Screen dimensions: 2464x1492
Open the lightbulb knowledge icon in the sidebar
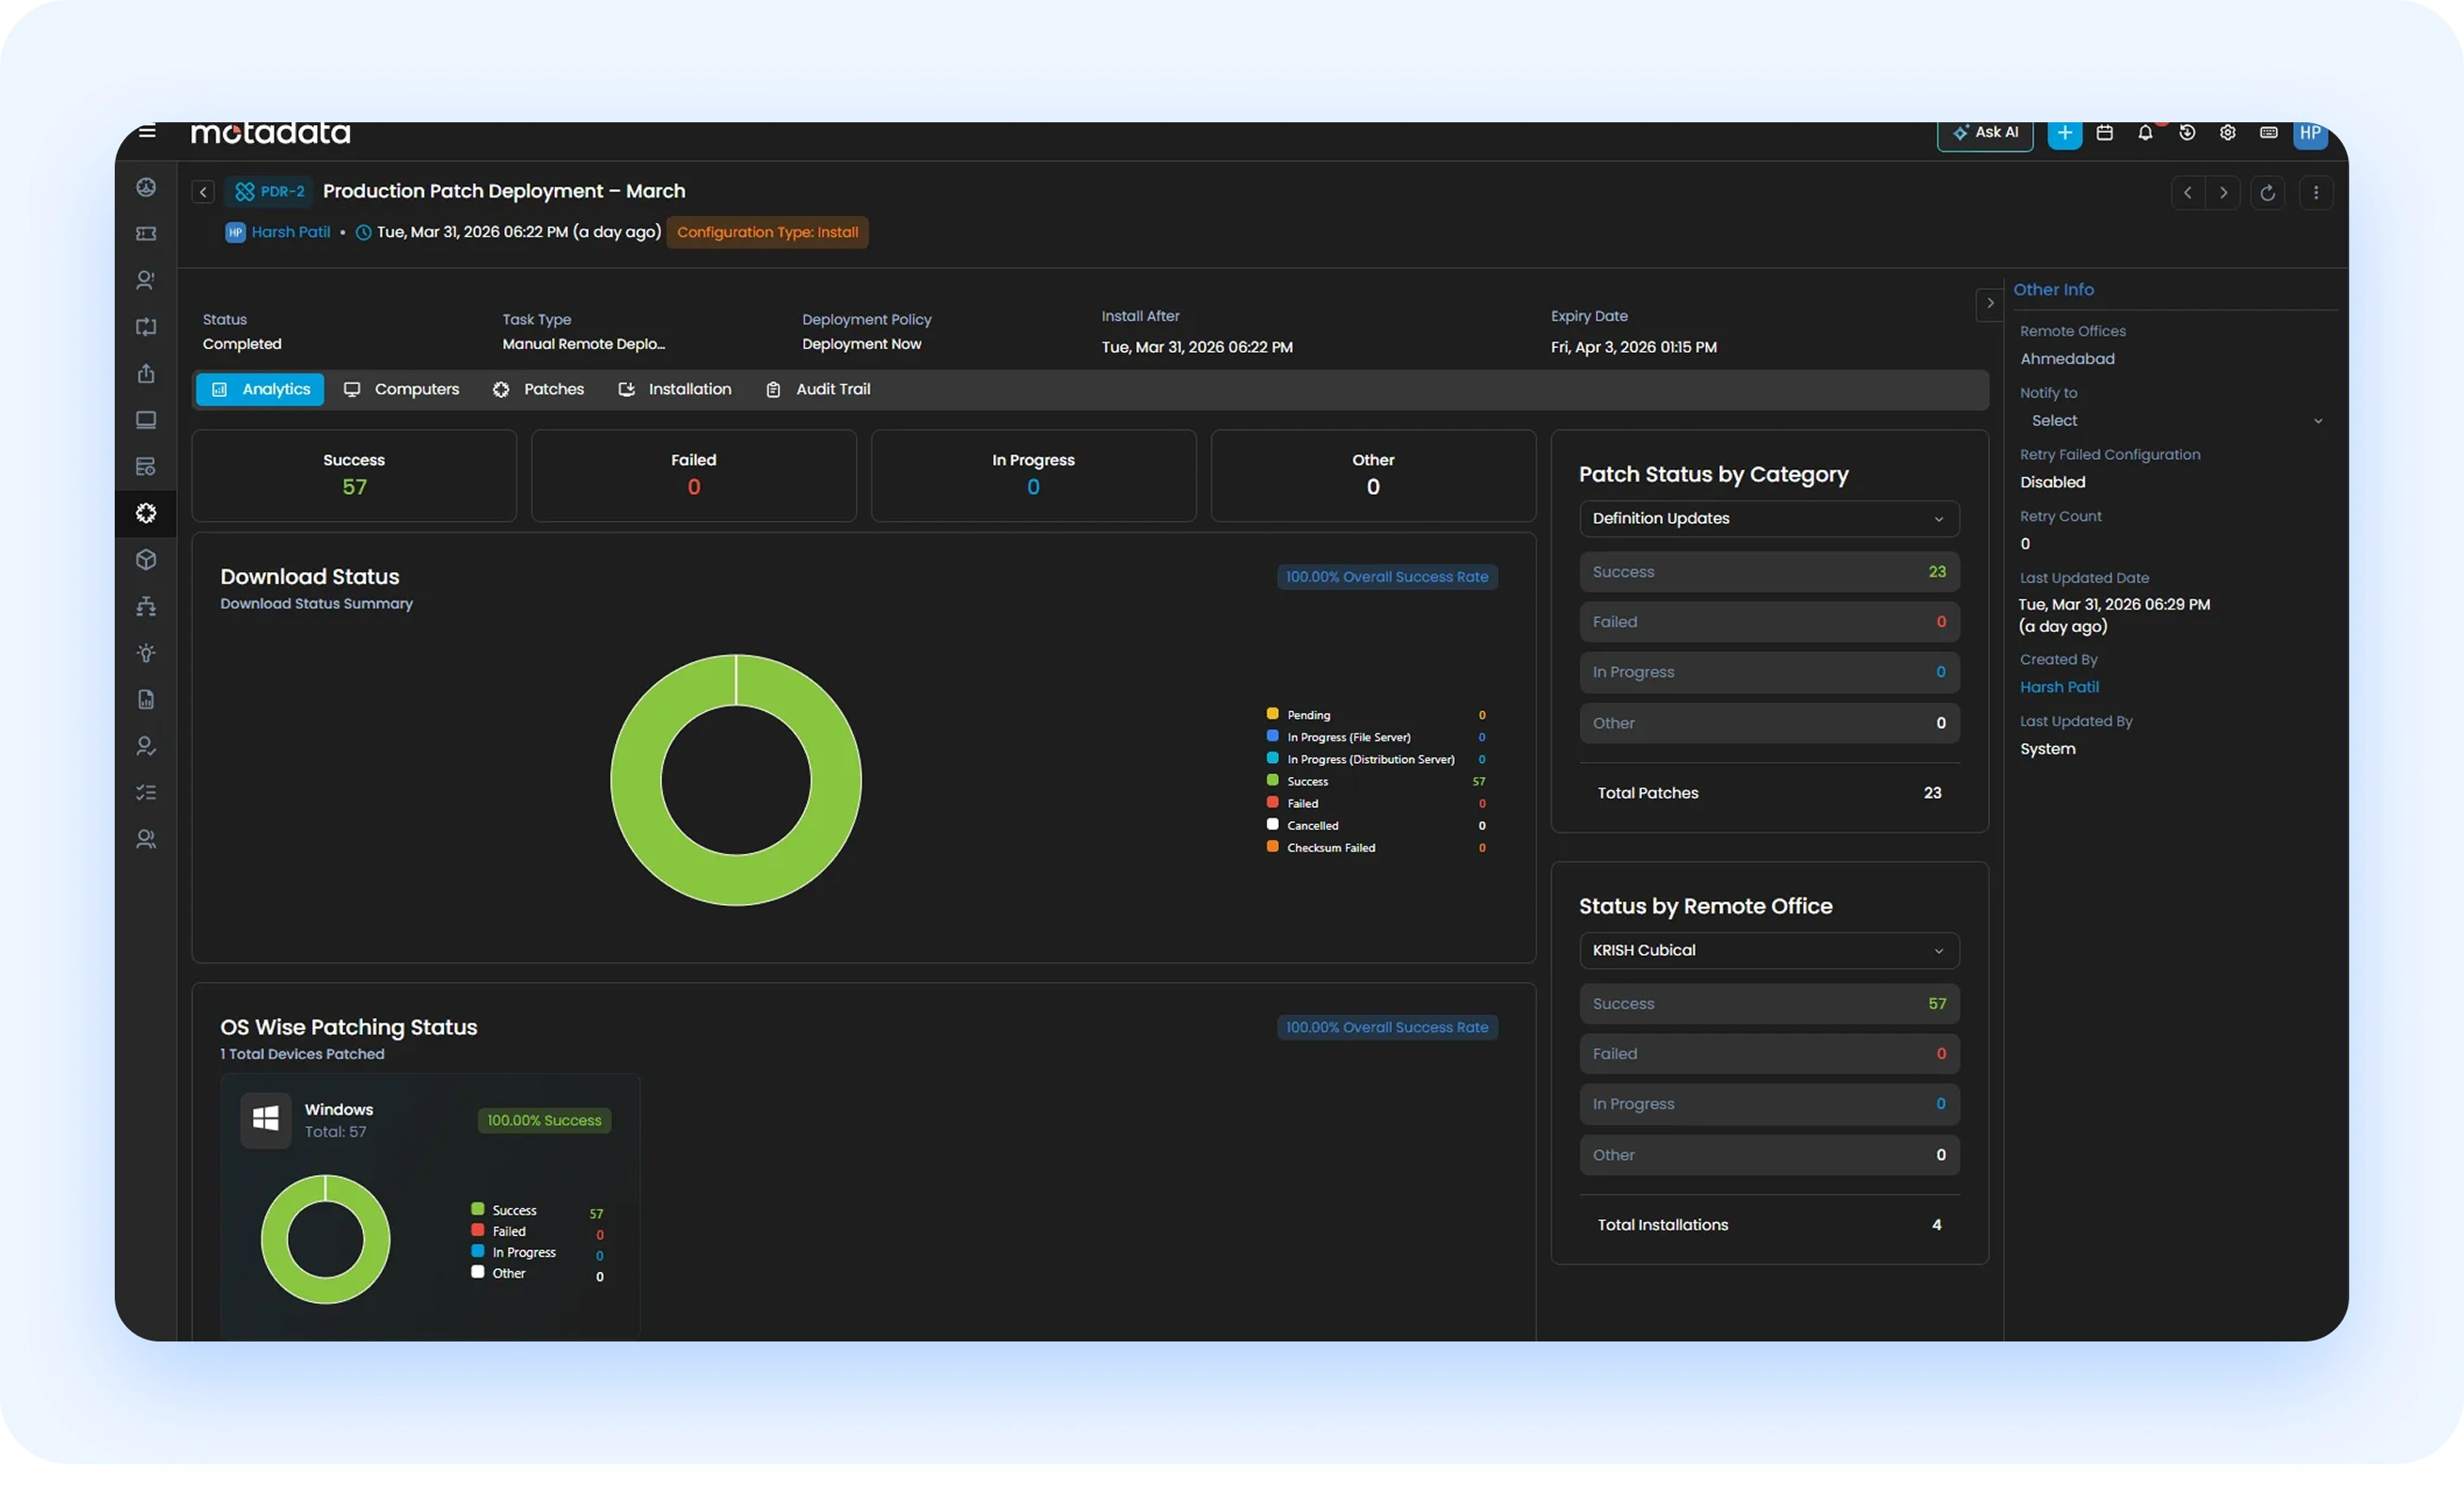146,653
